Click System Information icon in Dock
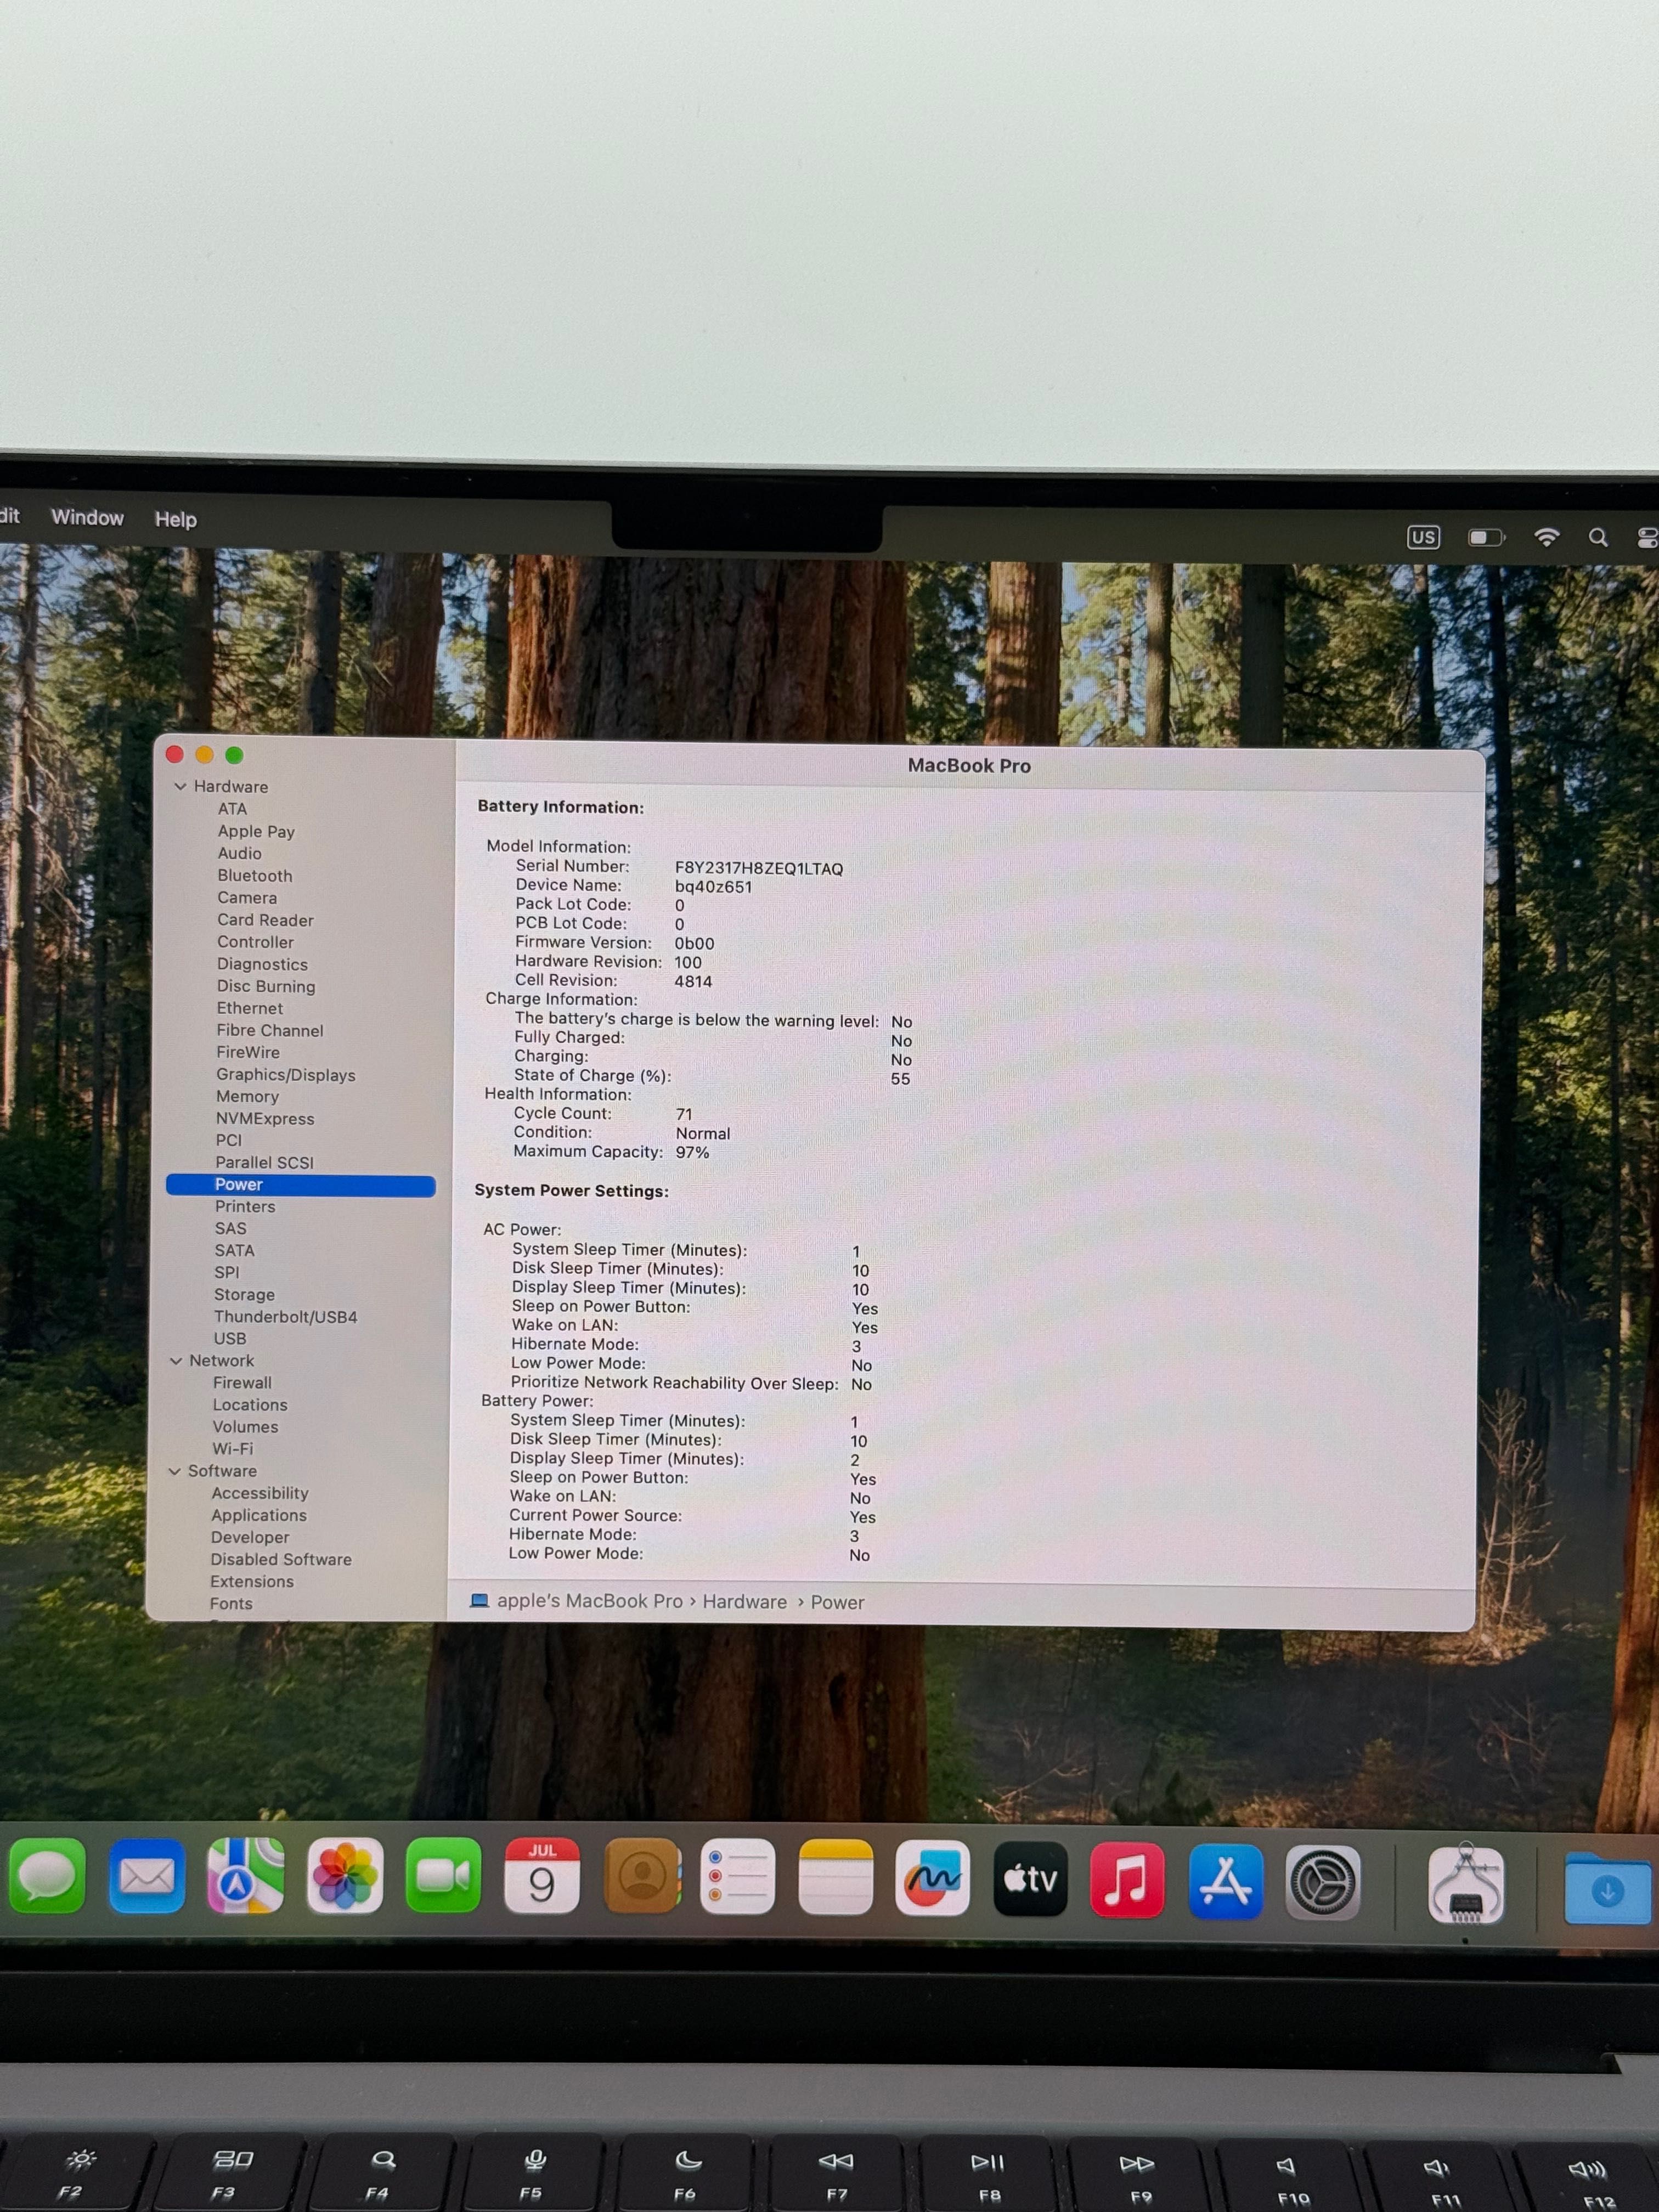The height and width of the screenshot is (2212, 1659). (1466, 1885)
